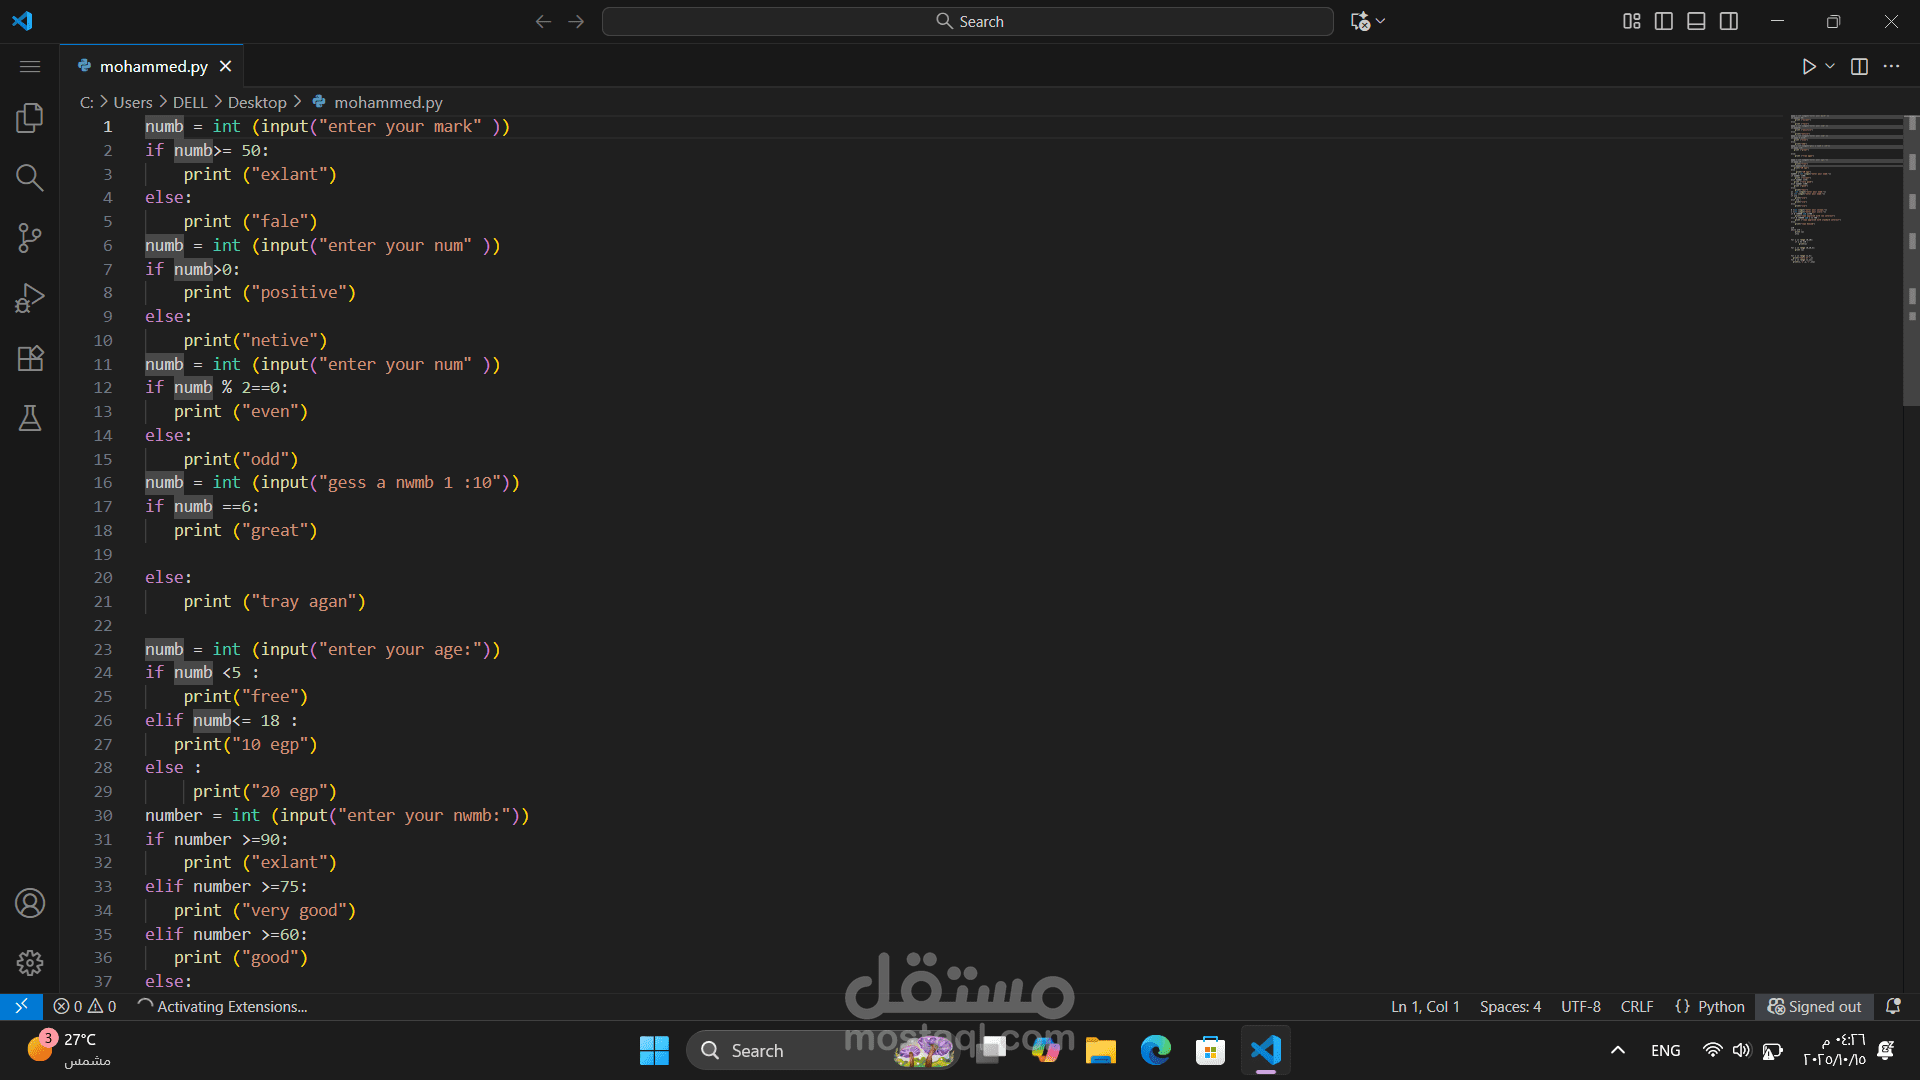Open Source Control view
1920x1080 pixels.
[30, 238]
